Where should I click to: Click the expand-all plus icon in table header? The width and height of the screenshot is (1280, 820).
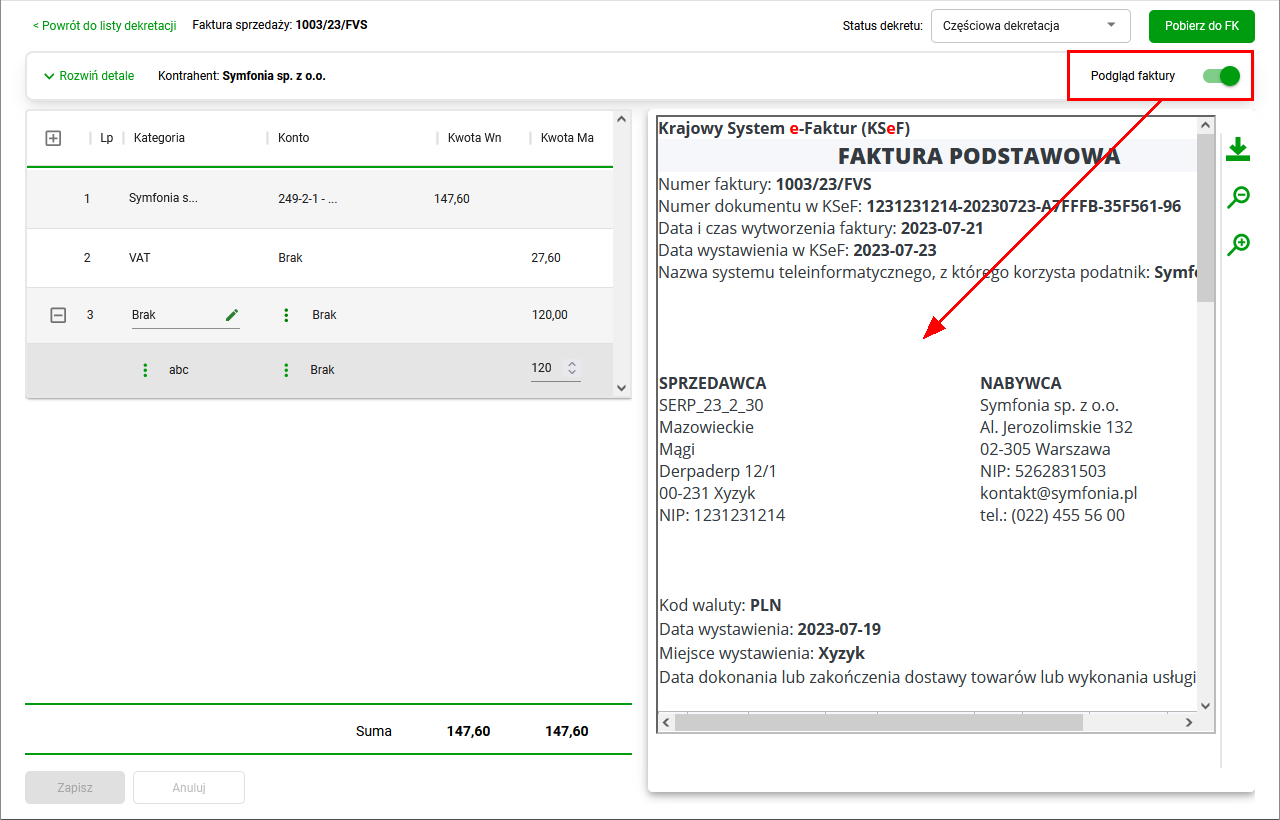[x=54, y=138]
